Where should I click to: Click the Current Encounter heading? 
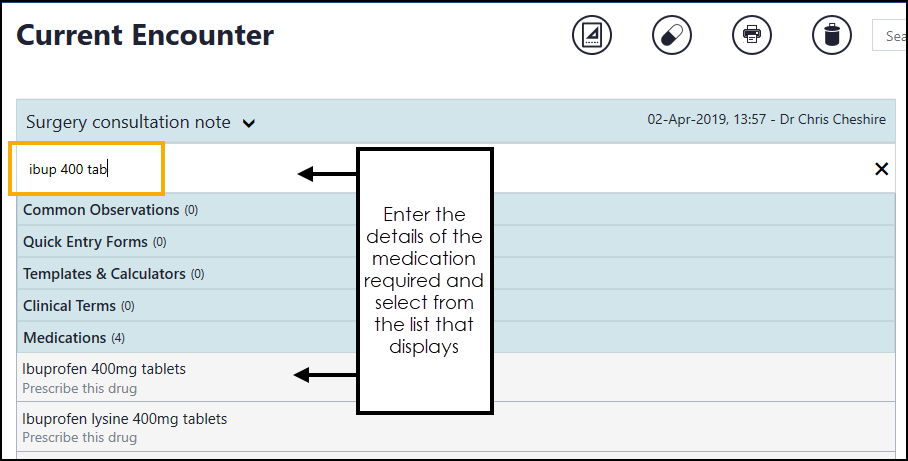click(145, 36)
